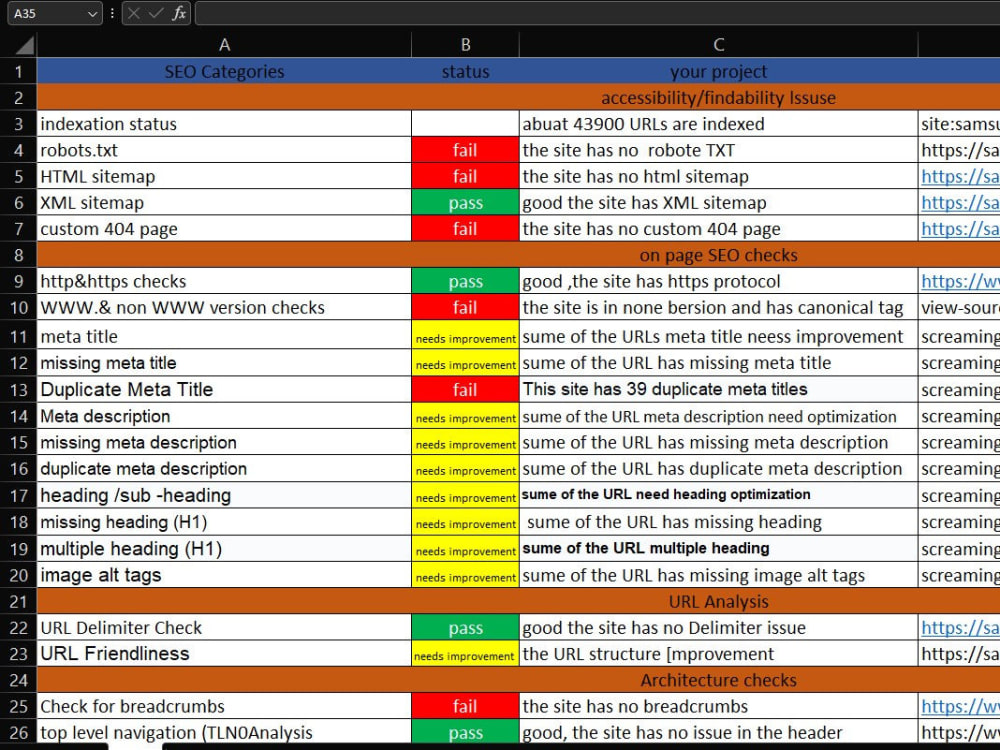Select the 'indexation status' cell
Screen dimensions: 1000x750
point(224,124)
